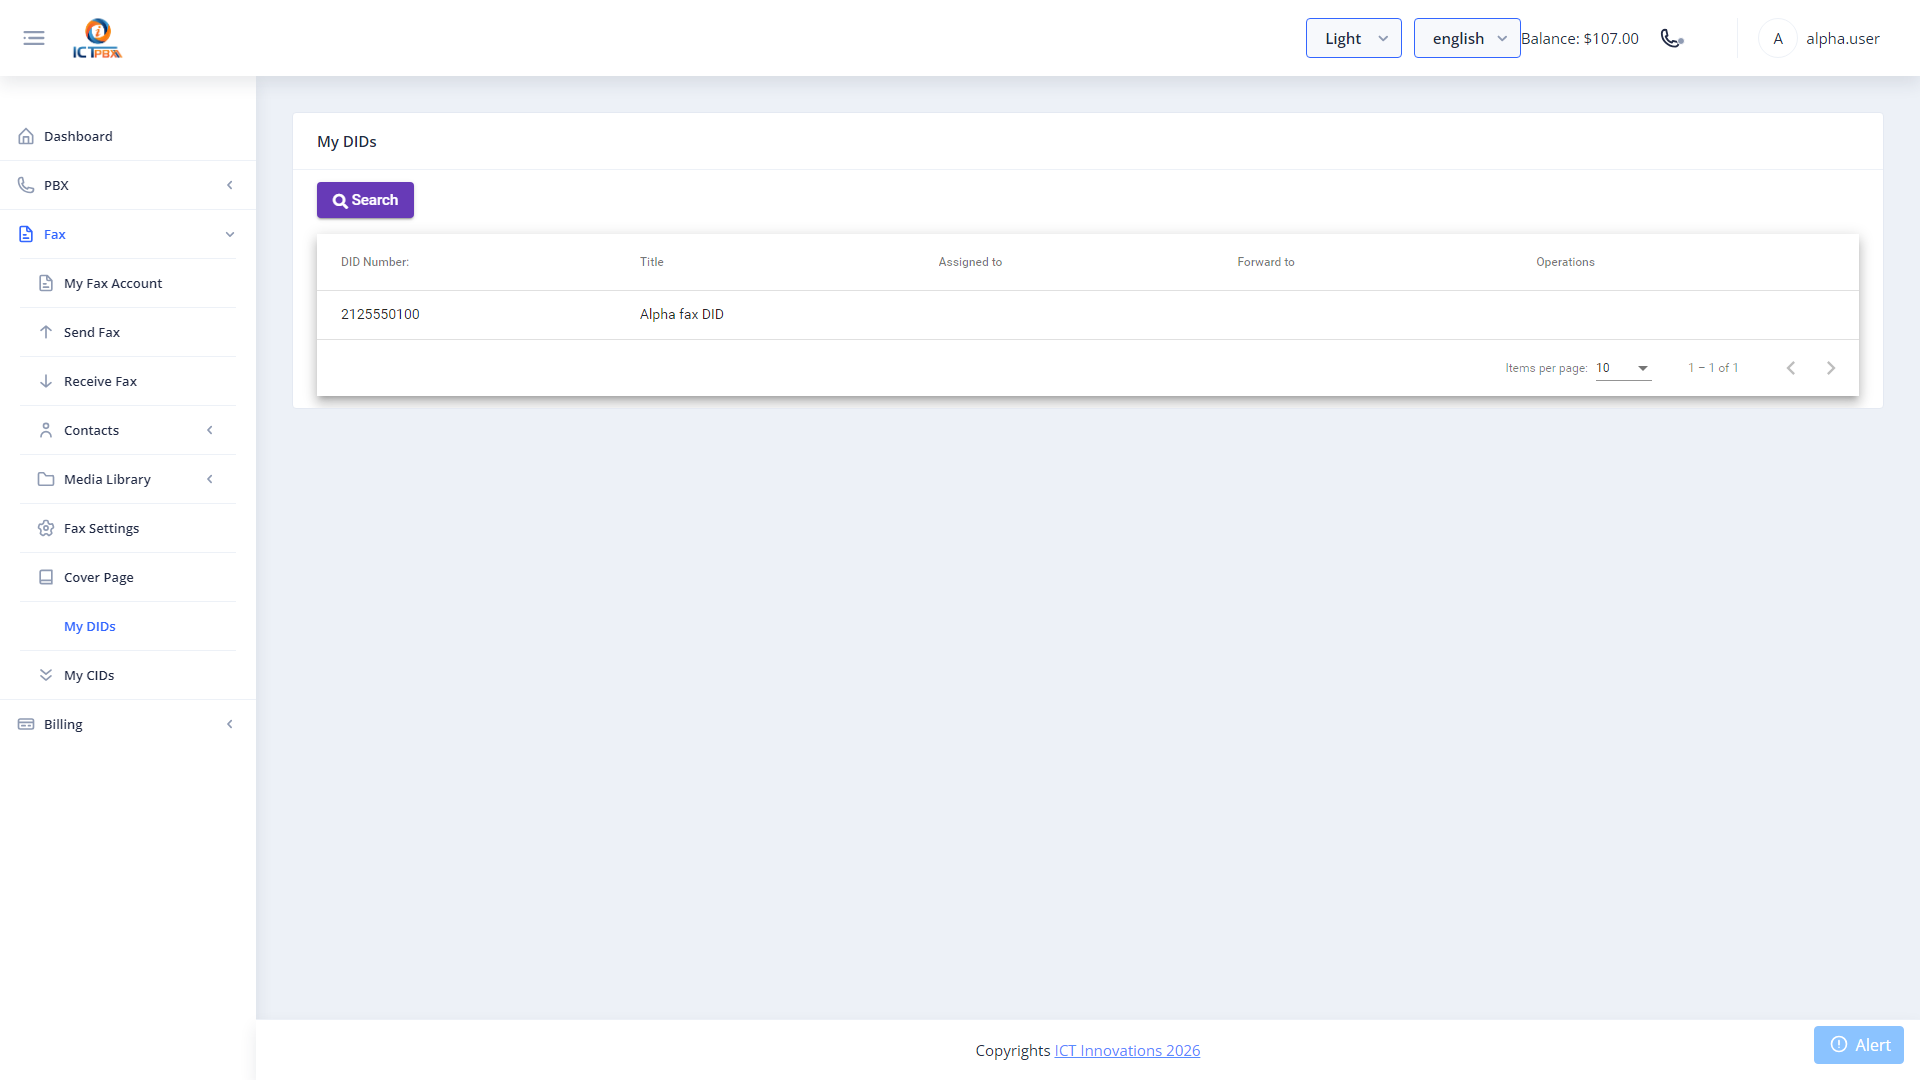
Task: Expand the Contacts submenu chevron
Action: [210, 430]
